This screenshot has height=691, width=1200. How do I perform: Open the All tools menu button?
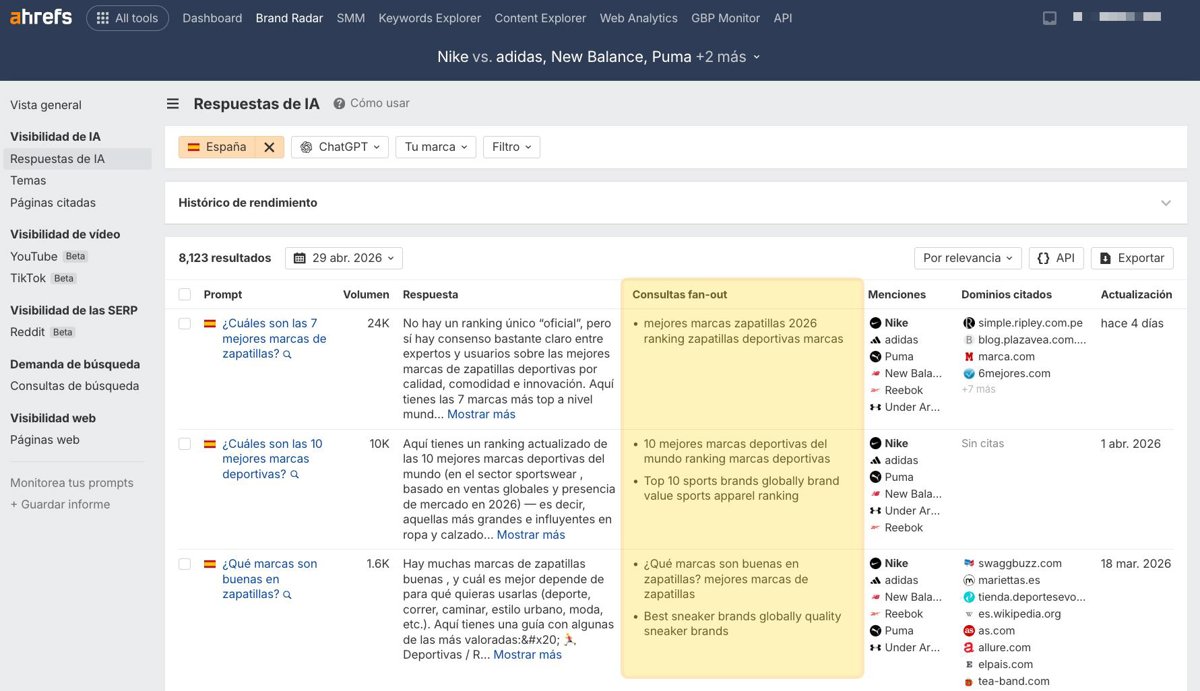[x=127, y=18]
